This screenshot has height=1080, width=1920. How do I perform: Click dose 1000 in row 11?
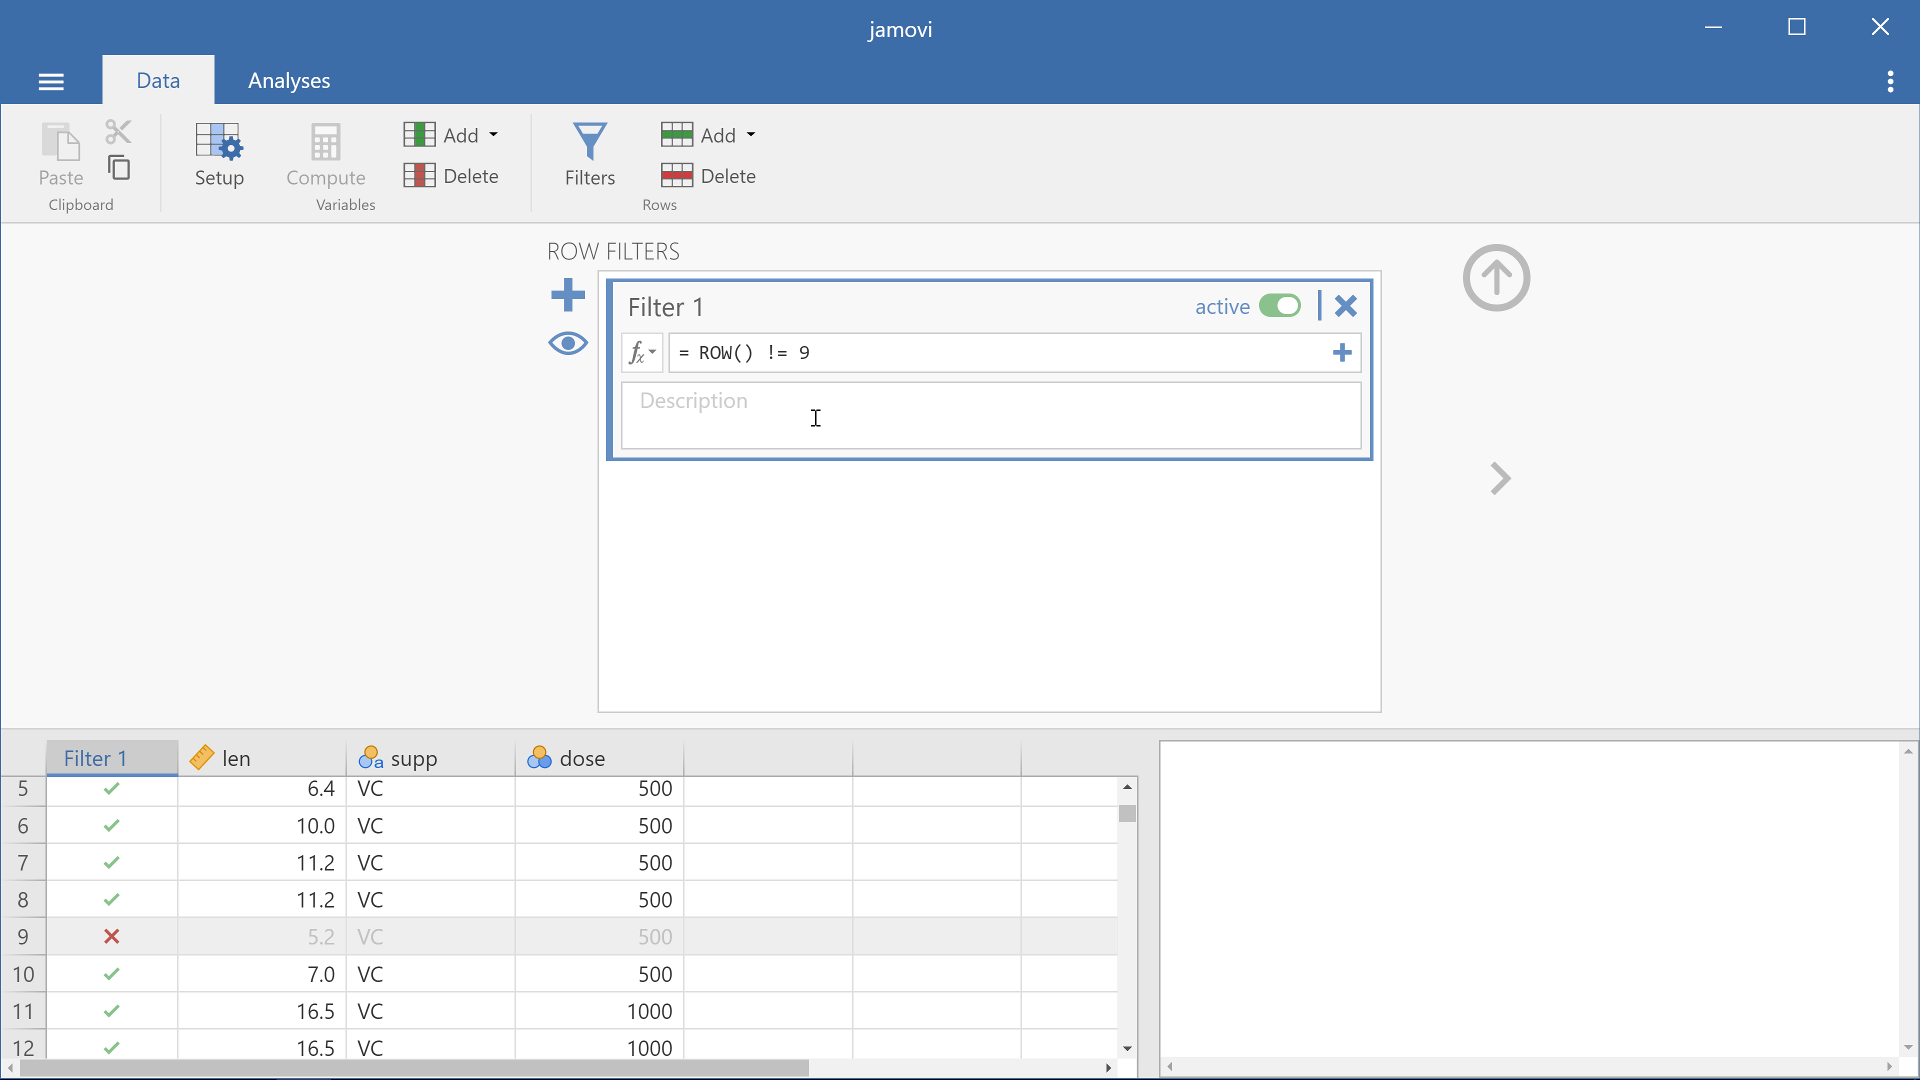tap(599, 1011)
